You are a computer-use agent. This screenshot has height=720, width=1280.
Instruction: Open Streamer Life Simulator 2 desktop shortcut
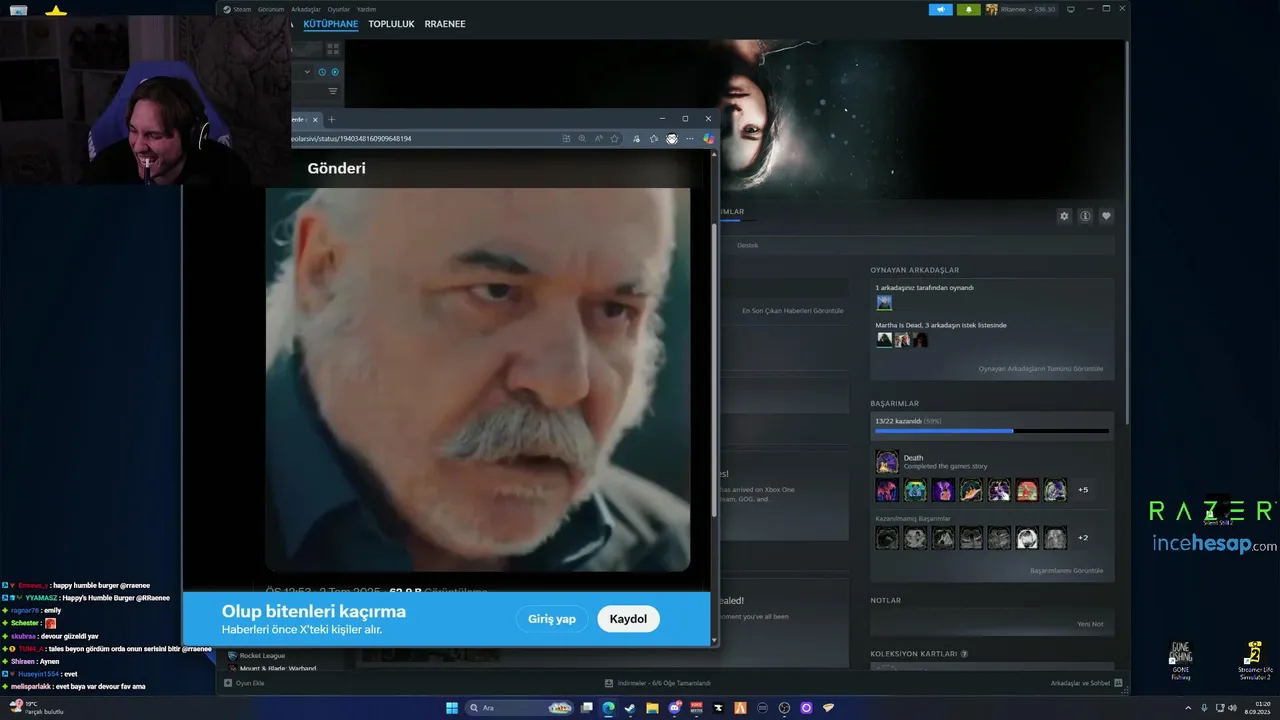(x=1253, y=660)
